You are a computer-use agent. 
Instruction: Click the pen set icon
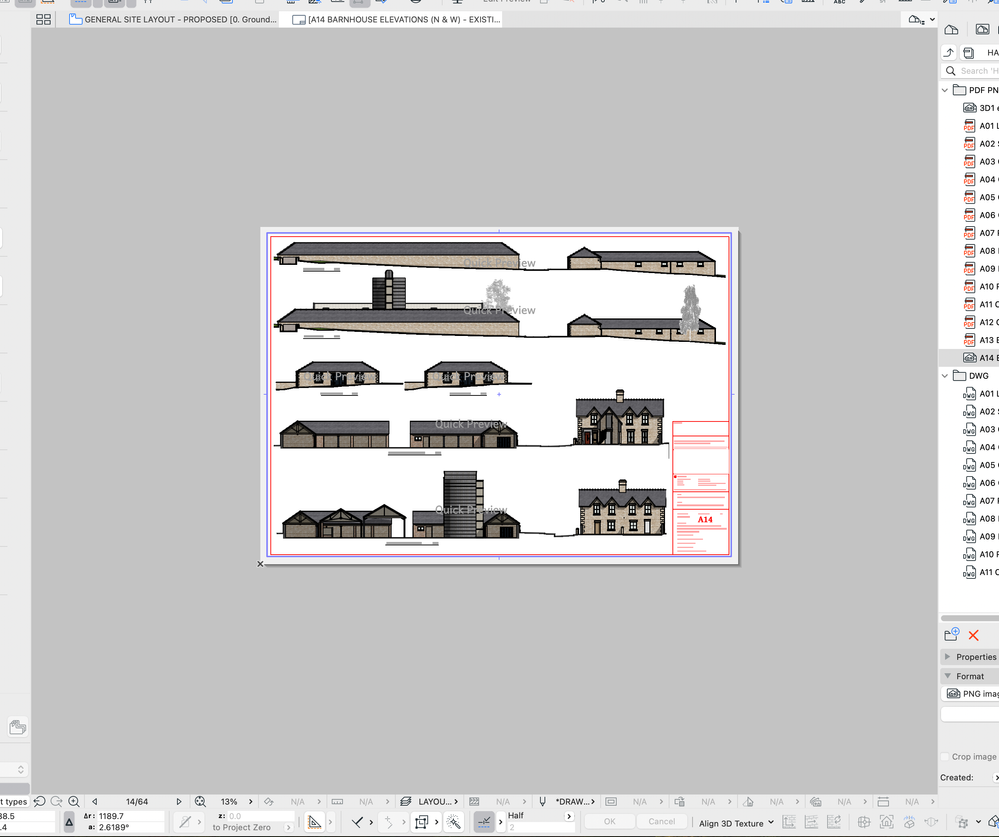click(543, 801)
